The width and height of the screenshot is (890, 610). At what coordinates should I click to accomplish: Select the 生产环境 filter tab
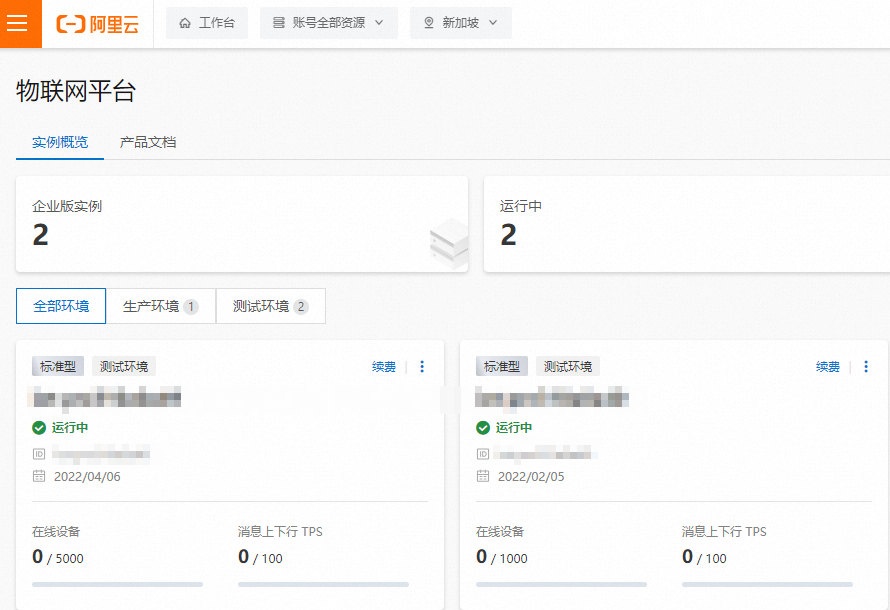[161, 306]
